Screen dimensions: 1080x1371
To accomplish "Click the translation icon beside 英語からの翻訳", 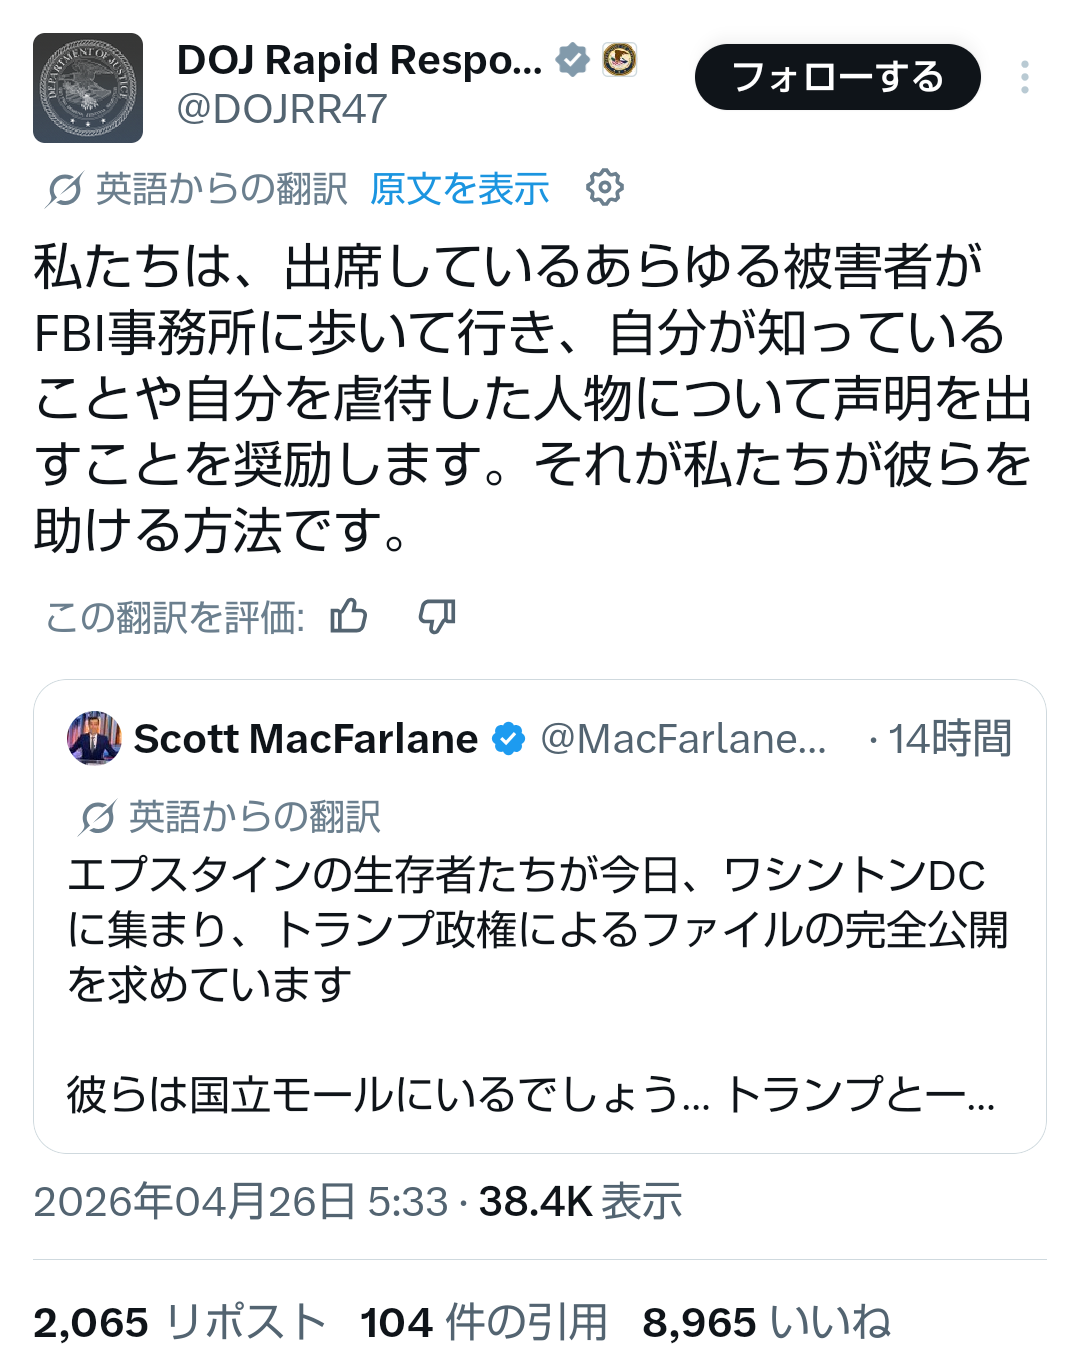I will [x=64, y=188].
